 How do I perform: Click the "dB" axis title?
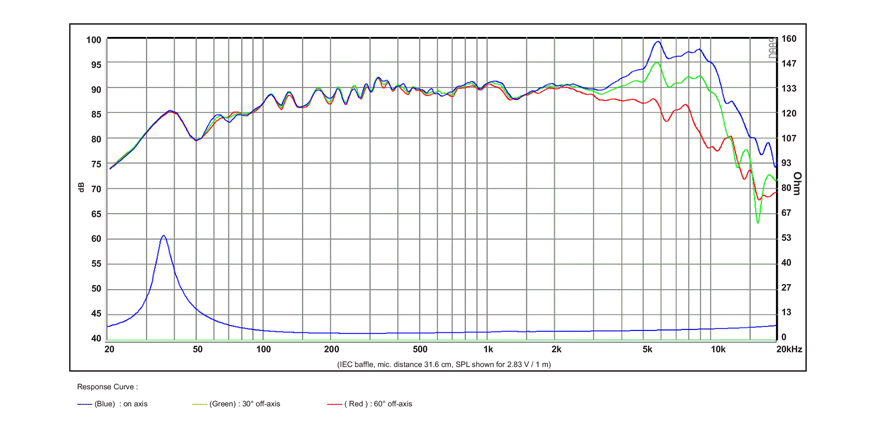point(81,188)
